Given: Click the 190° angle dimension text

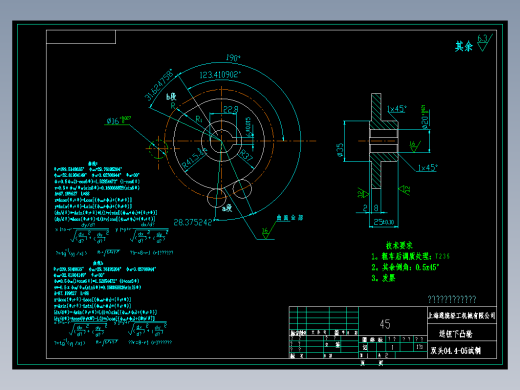Looking at the screenshot, I should coord(233,58).
